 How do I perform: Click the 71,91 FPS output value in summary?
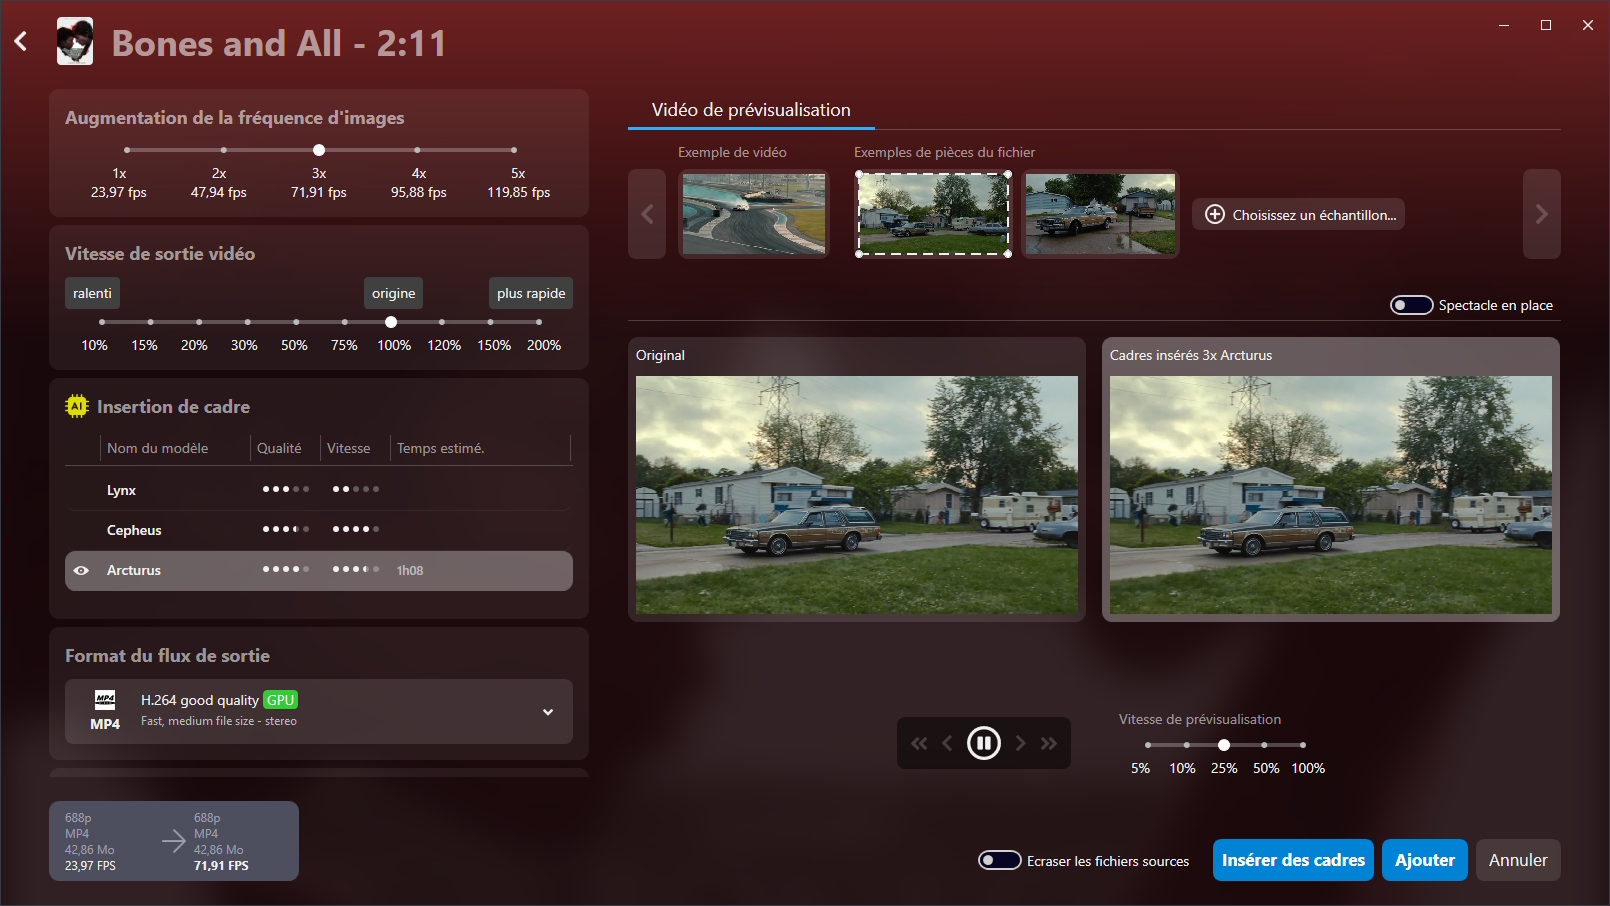[x=221, y=866]
